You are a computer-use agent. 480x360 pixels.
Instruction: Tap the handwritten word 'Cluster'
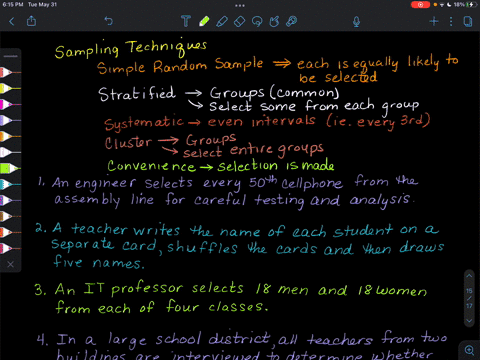pos(128,143)
